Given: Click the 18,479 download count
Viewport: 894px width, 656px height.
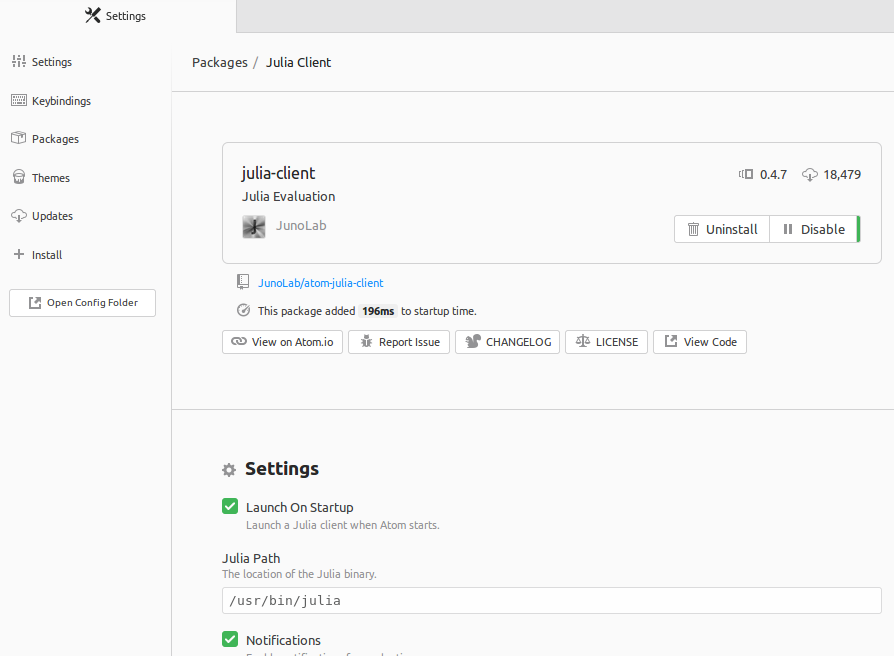Looking at the screenshot, I should 842,174.
